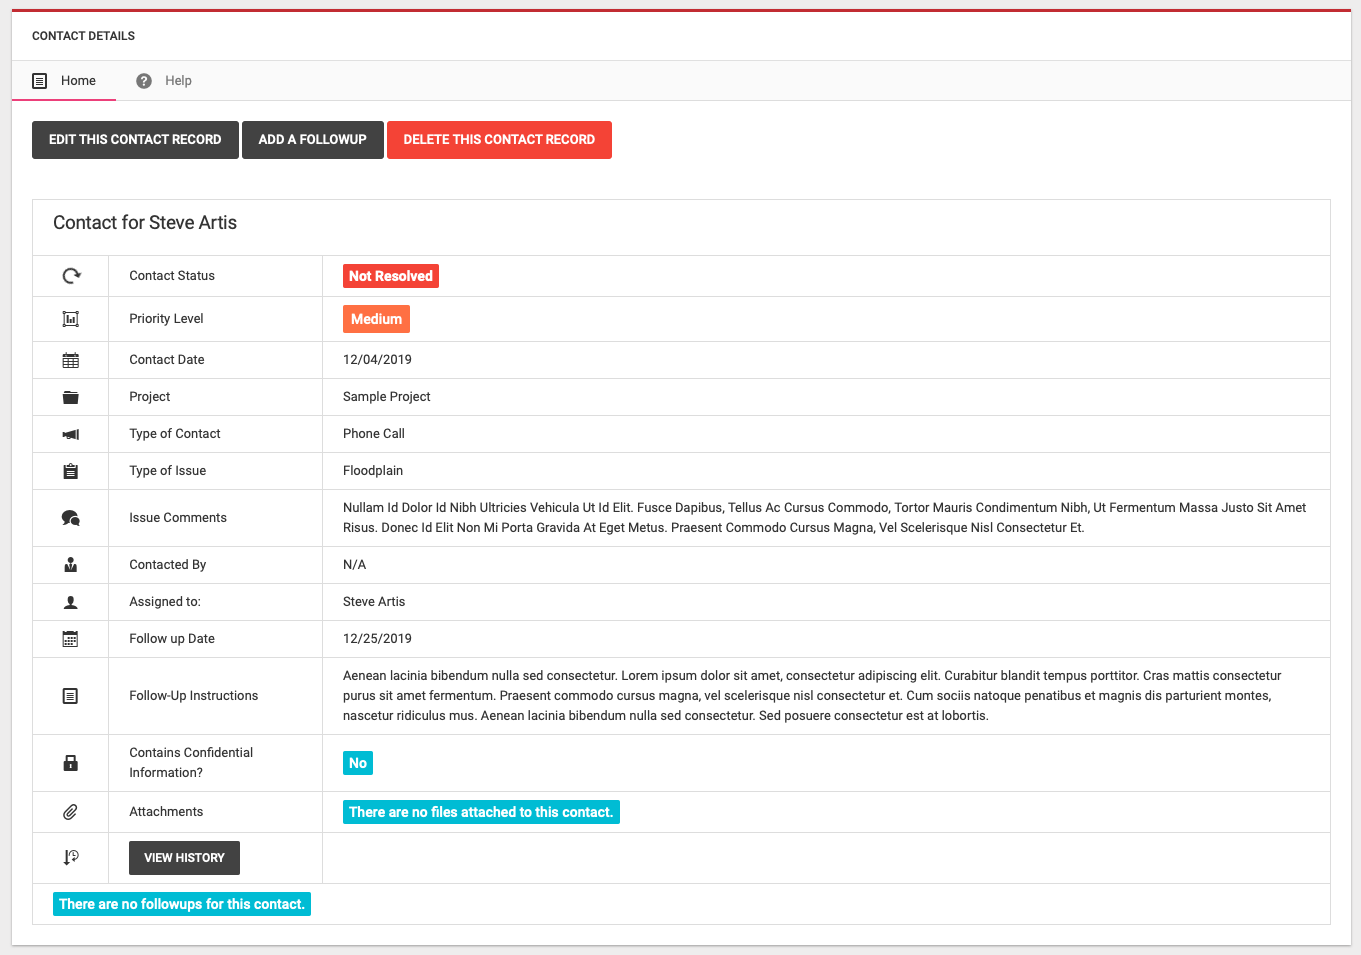The height and width of the screenshot is (955, 1361).
Task: Click the Type of Issue clipboard icon
Action: pos(71,471)
